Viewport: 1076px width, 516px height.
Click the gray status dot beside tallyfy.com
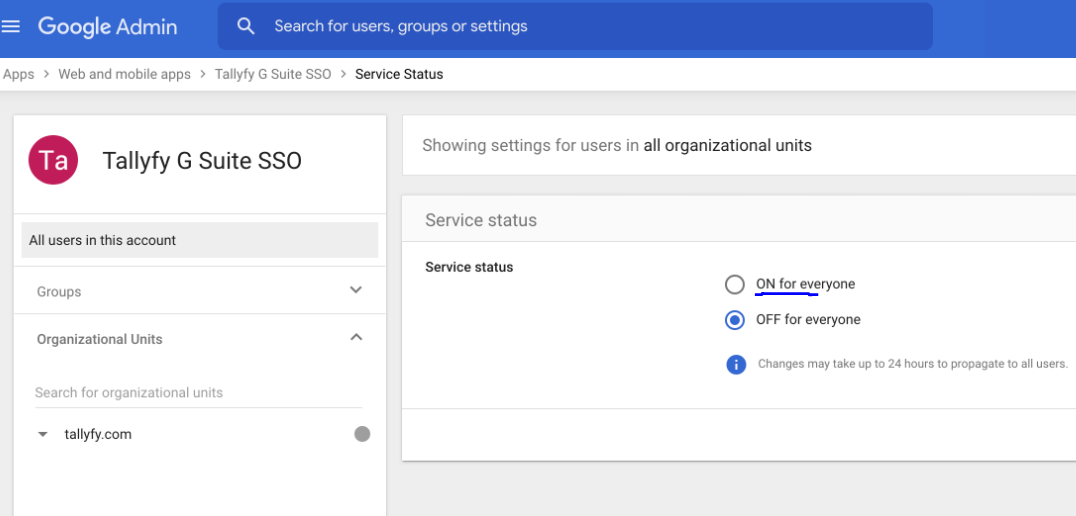coord(362,434)
